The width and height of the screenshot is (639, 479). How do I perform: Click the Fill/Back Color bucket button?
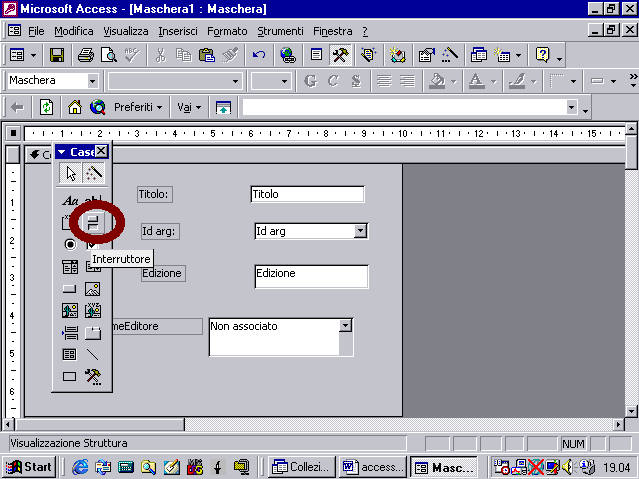(437, 81)
